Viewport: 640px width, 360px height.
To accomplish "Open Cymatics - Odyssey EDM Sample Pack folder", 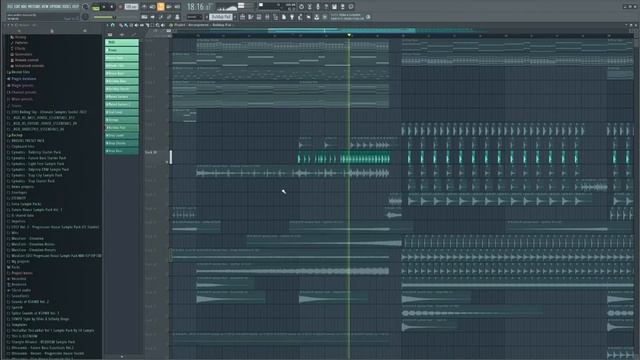I will pyautogui.click(x=40, y=169).
